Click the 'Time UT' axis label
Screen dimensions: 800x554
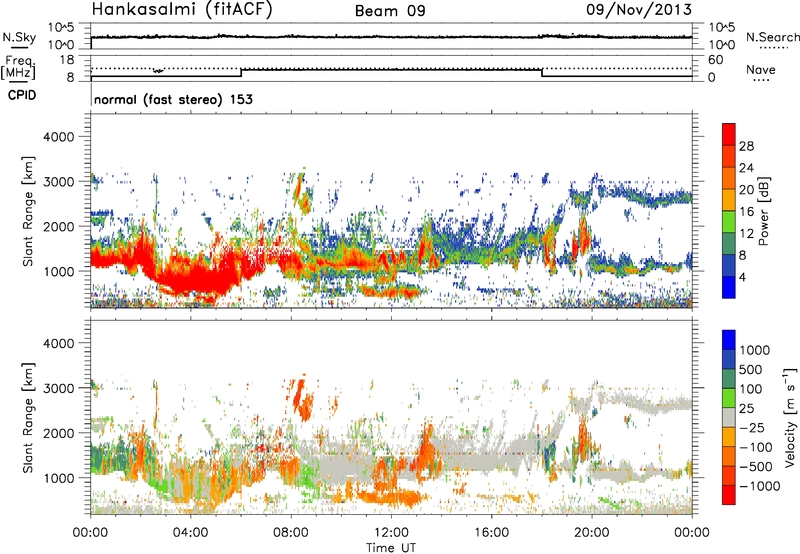391,547
